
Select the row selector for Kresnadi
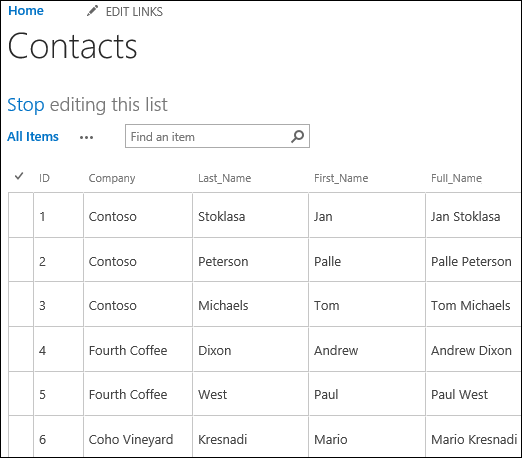coord(21,437)
